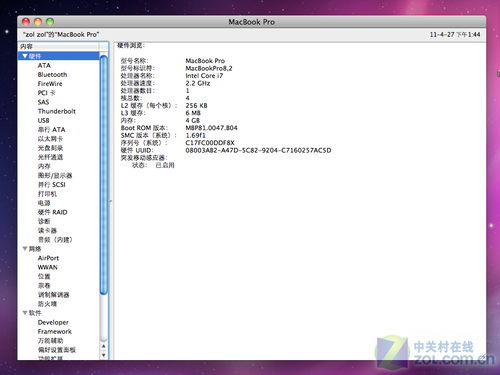Open the FireWire hardware entry
500x375 pixels.
point(50,84)
